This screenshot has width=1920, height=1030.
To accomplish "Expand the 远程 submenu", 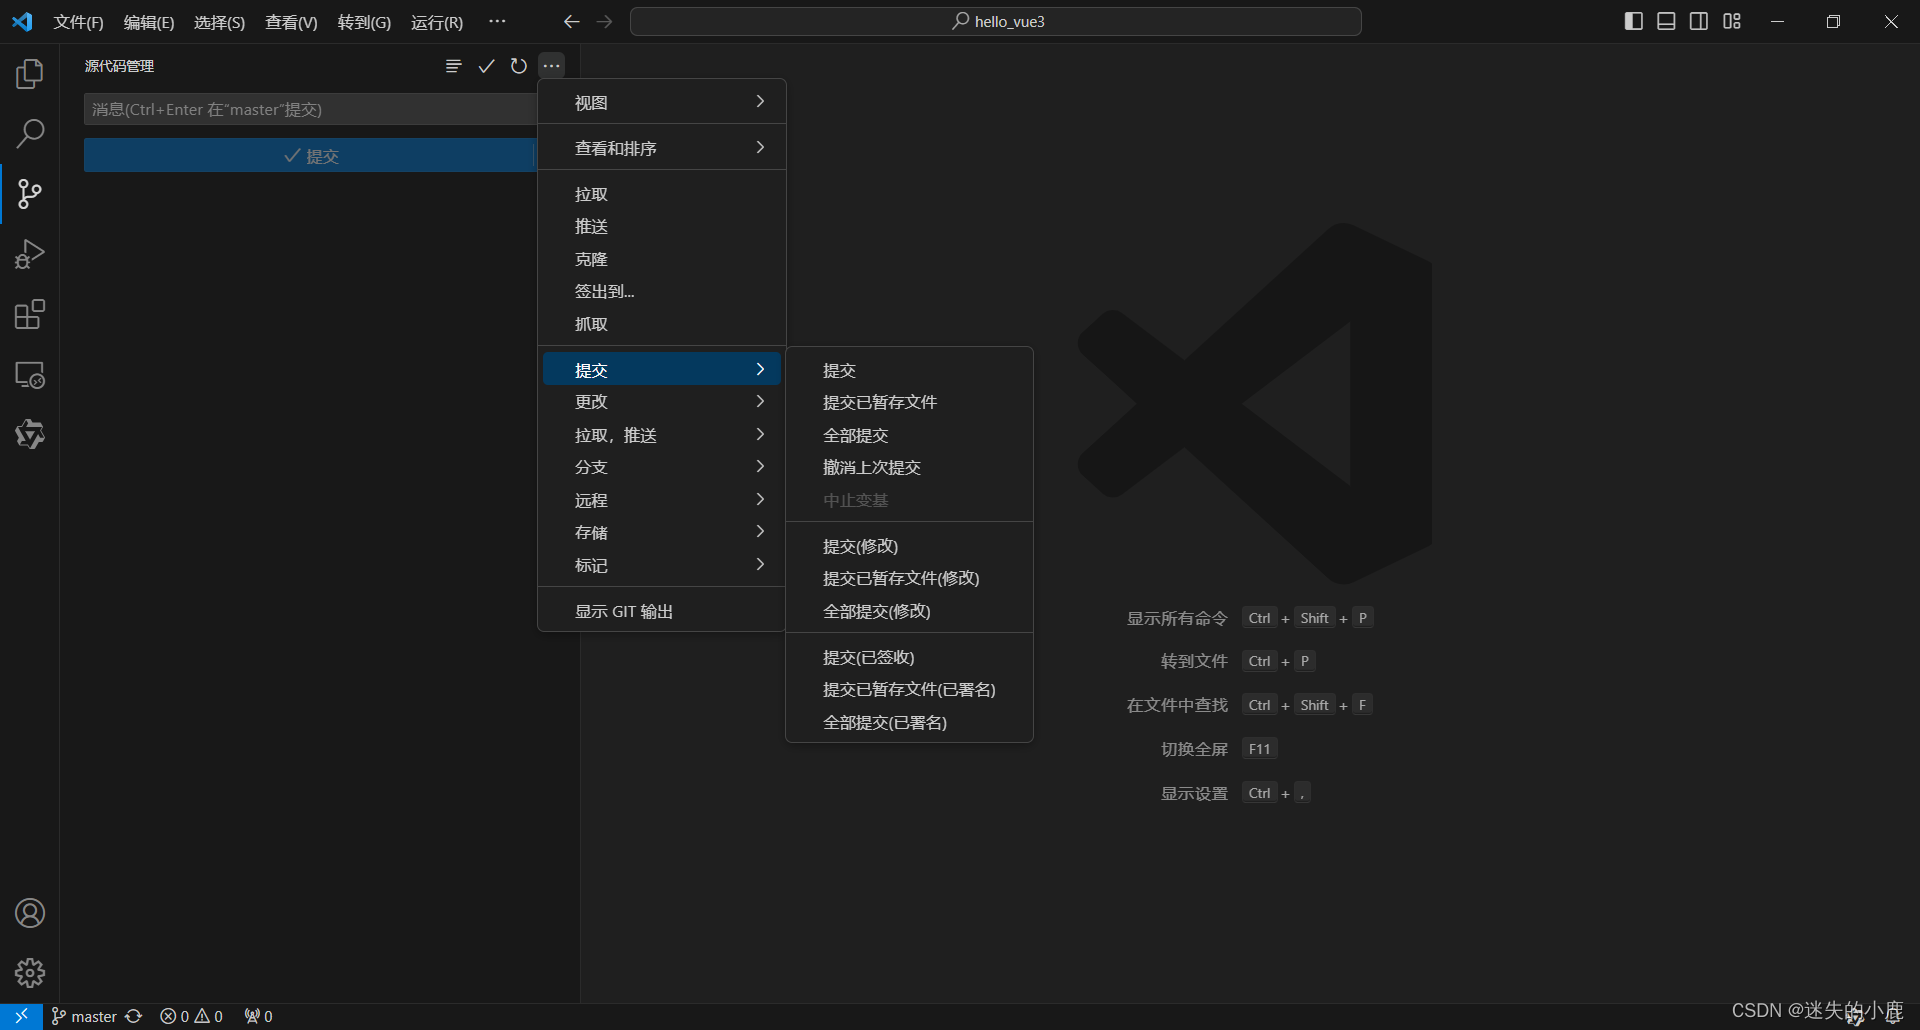I will (662, 500).
